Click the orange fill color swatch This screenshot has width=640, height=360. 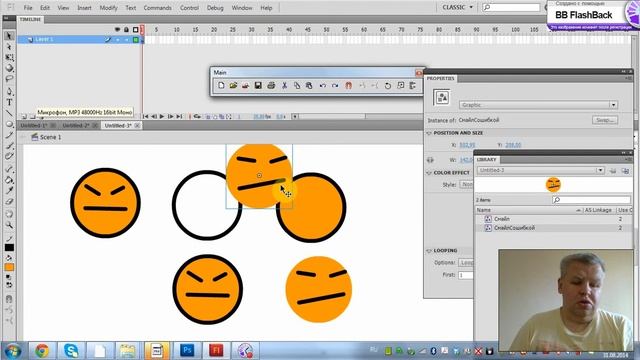coord(9,267)
